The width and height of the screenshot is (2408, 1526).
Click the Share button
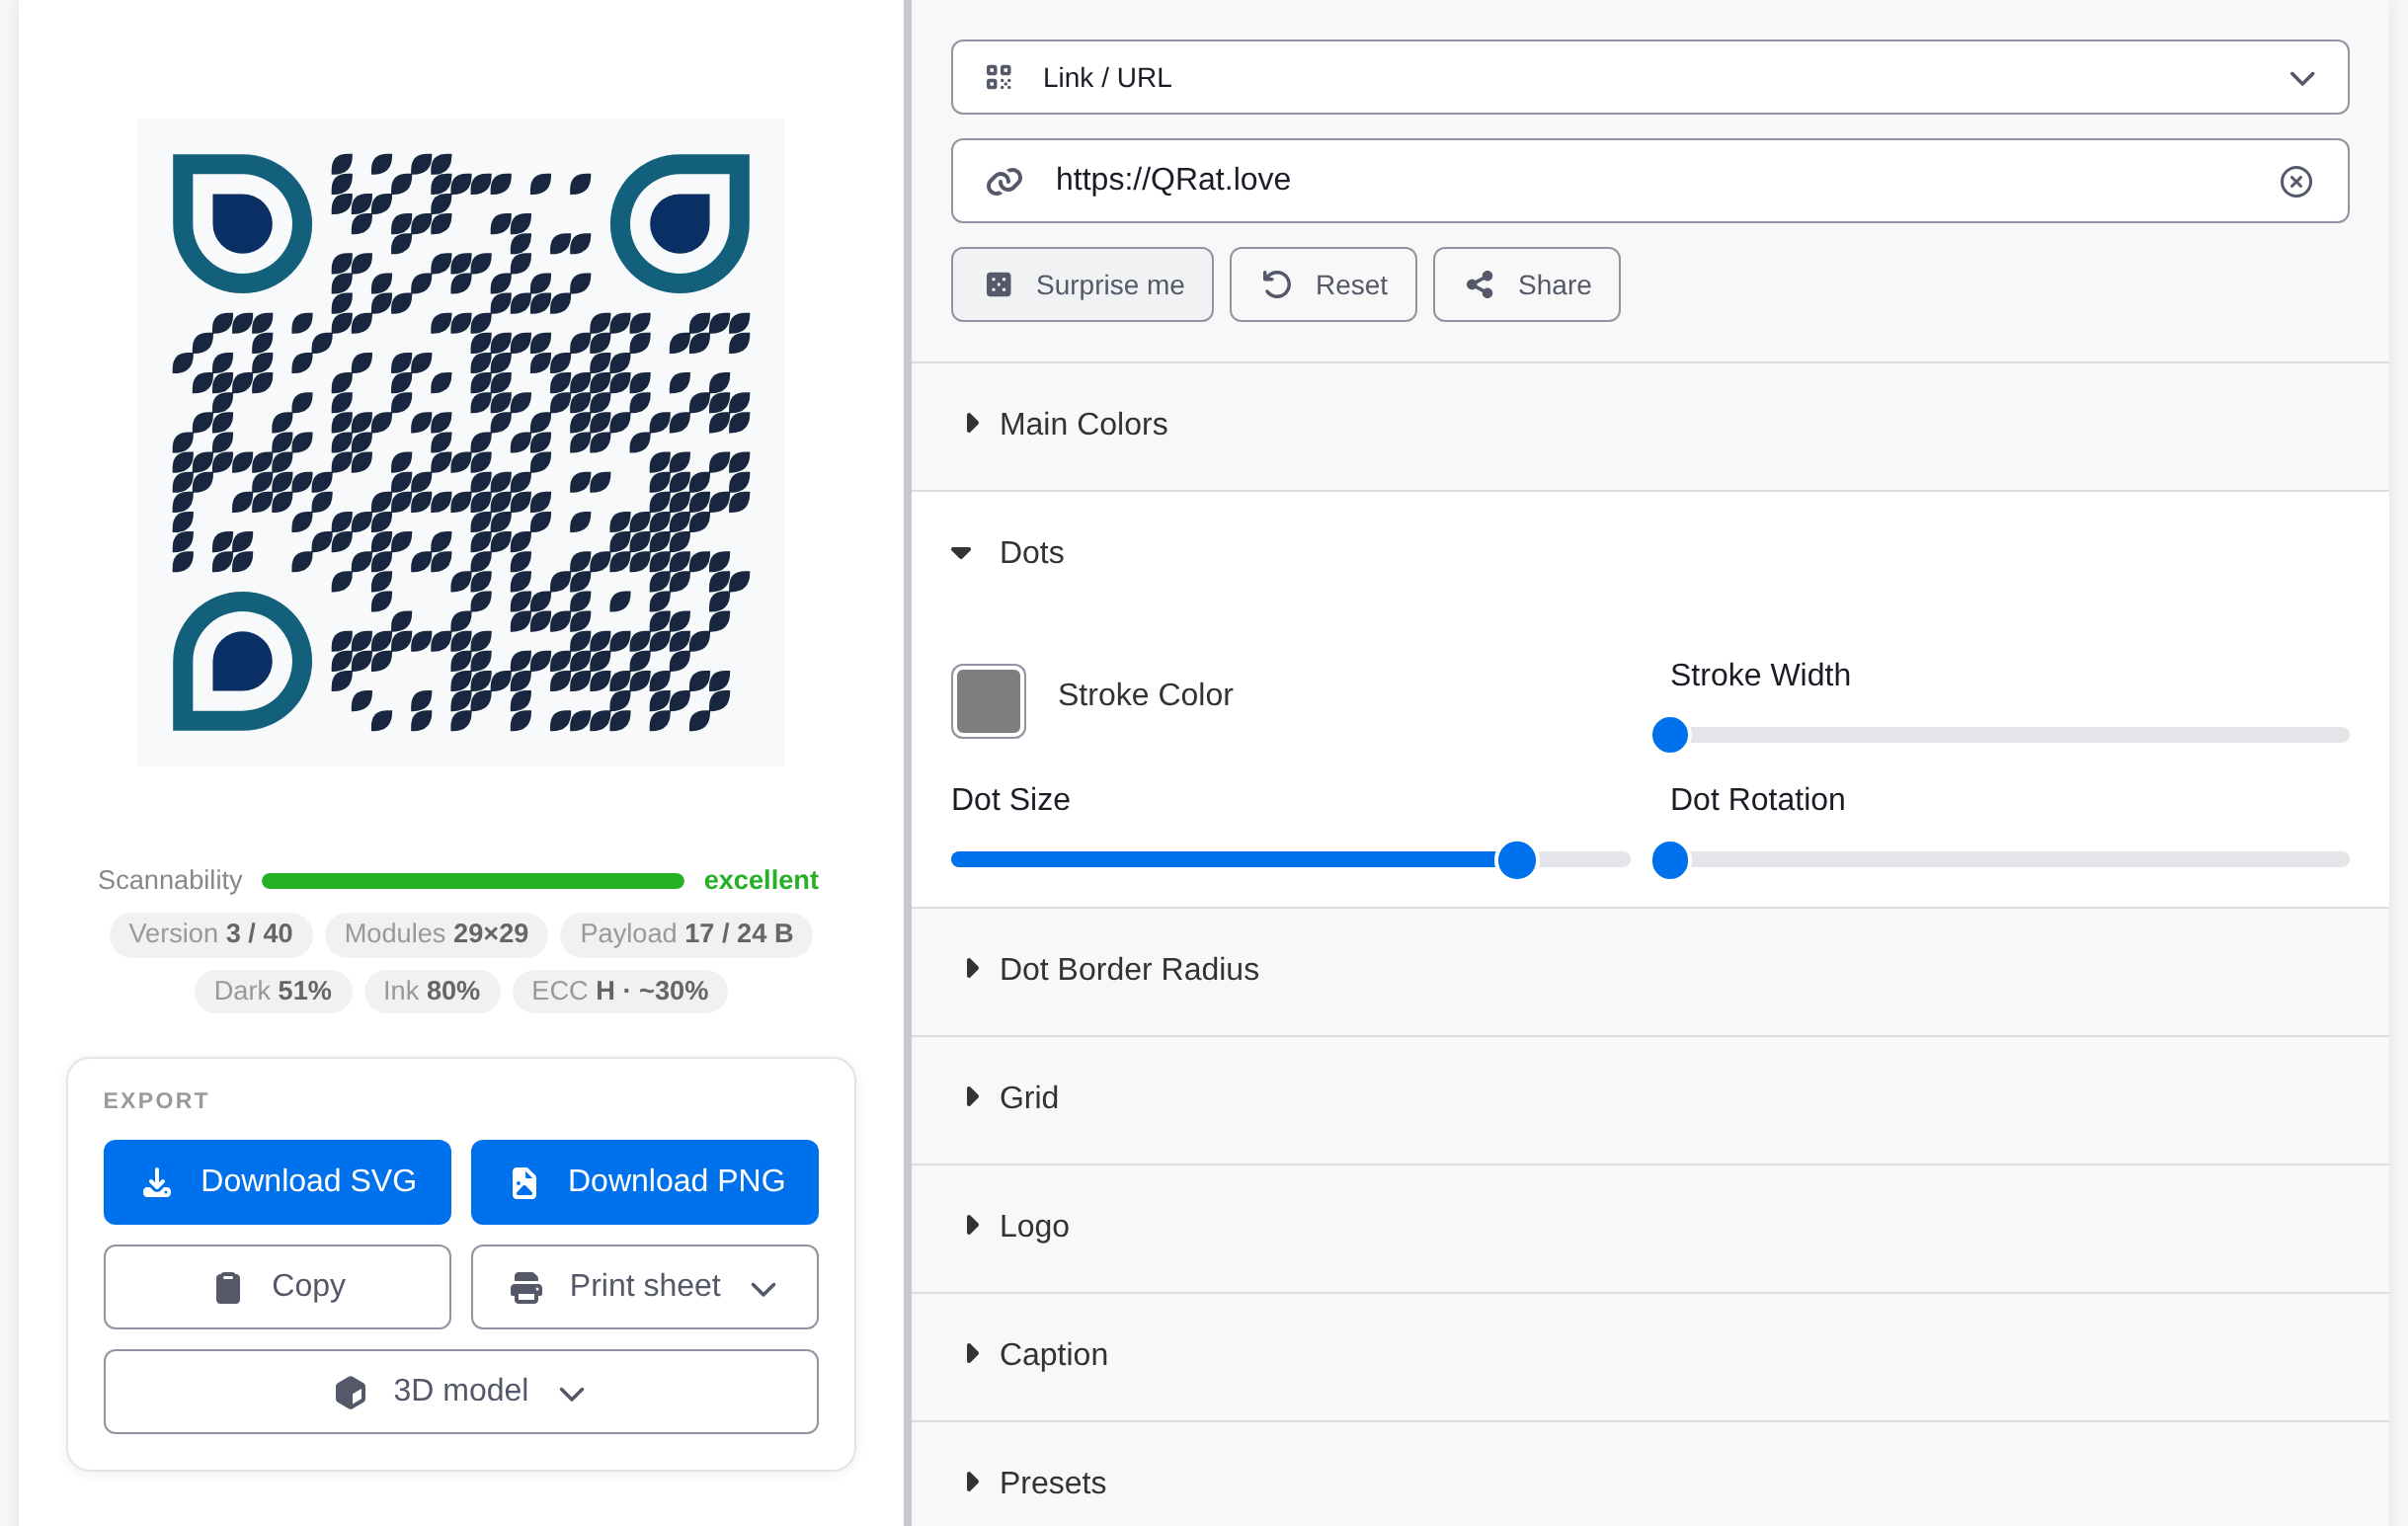(1526, 285)
